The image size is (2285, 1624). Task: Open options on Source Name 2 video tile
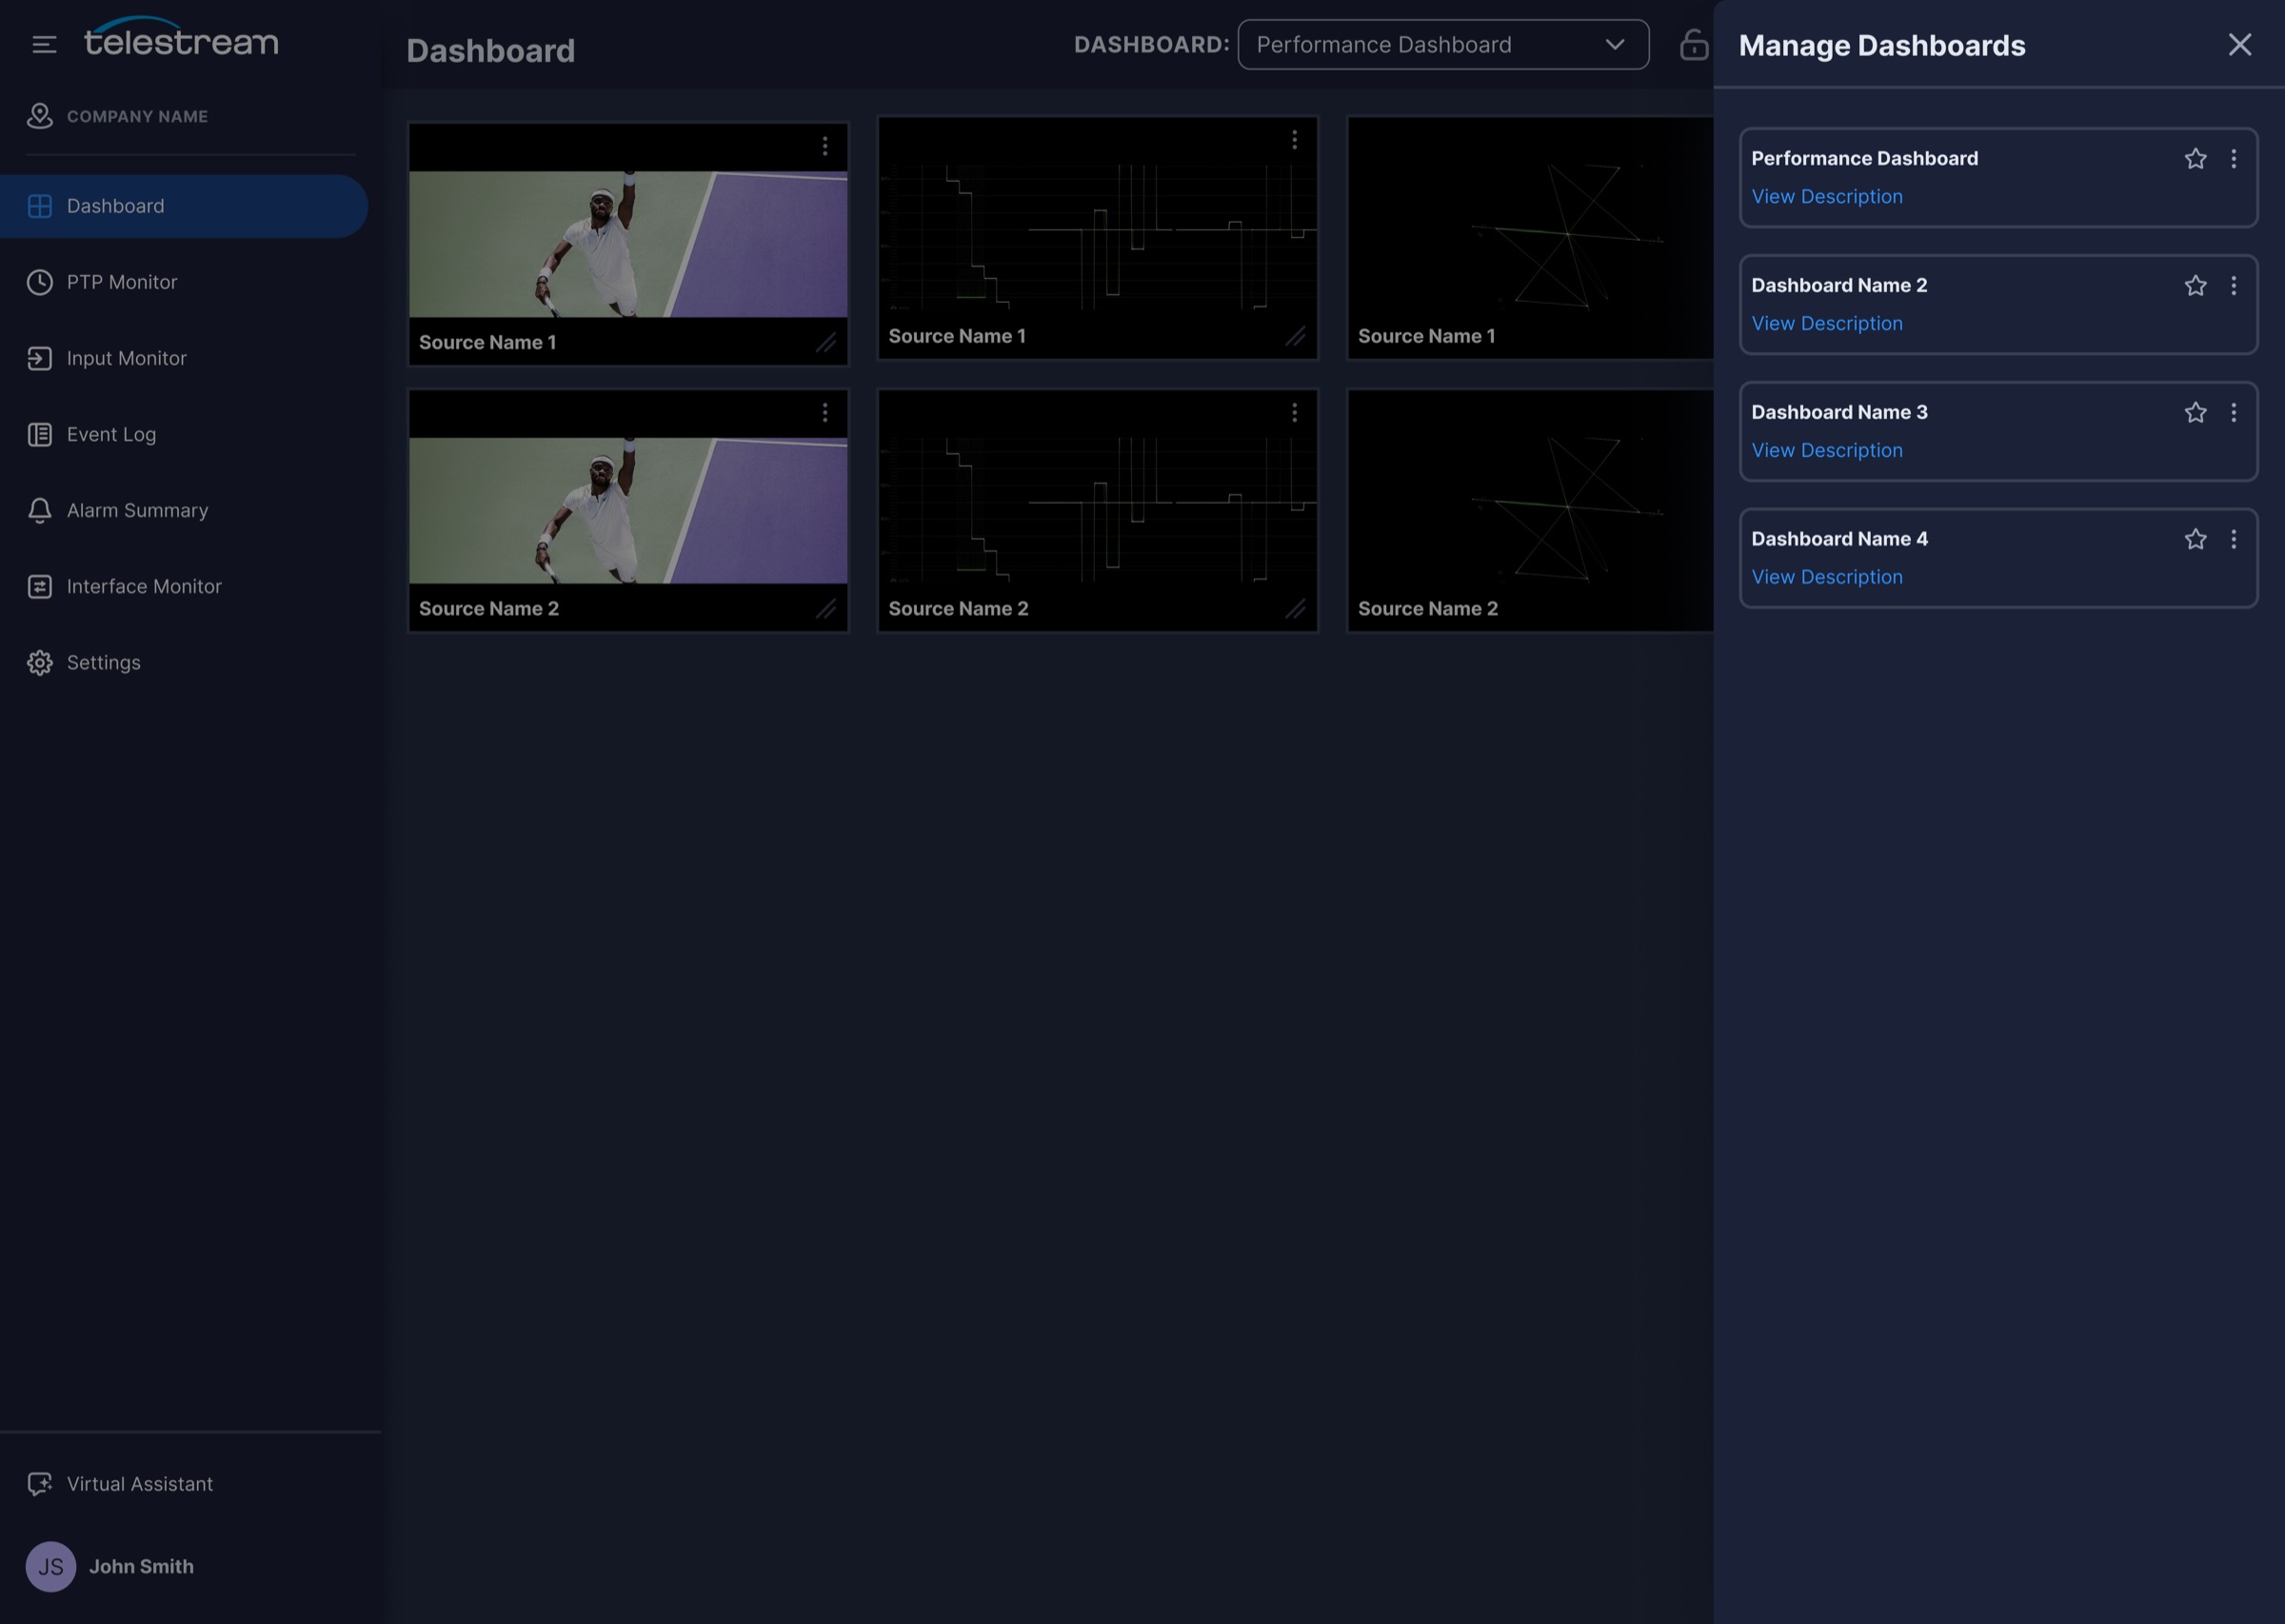tap(825, 413)
